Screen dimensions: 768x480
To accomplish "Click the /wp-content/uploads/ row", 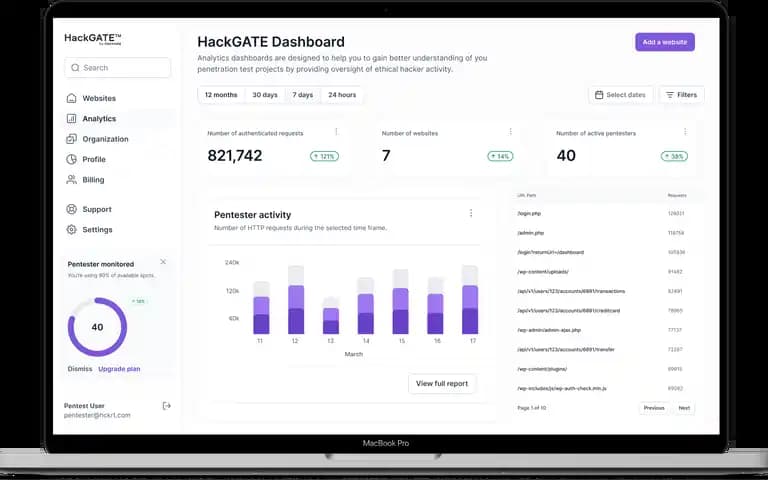I will (605, 272).
